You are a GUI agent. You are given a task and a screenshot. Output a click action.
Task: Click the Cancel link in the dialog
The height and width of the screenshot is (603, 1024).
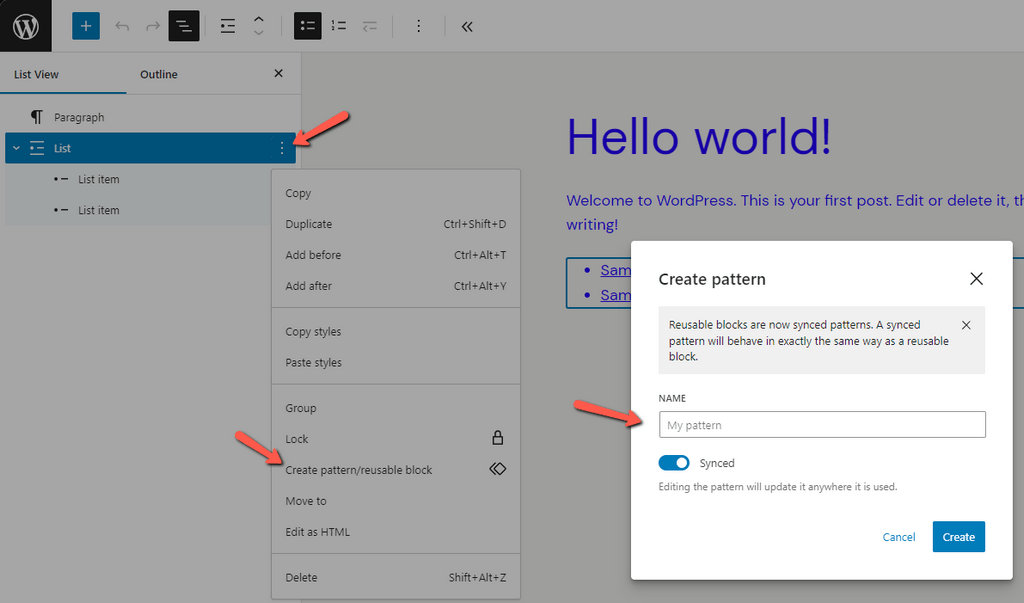pos(898,536)
